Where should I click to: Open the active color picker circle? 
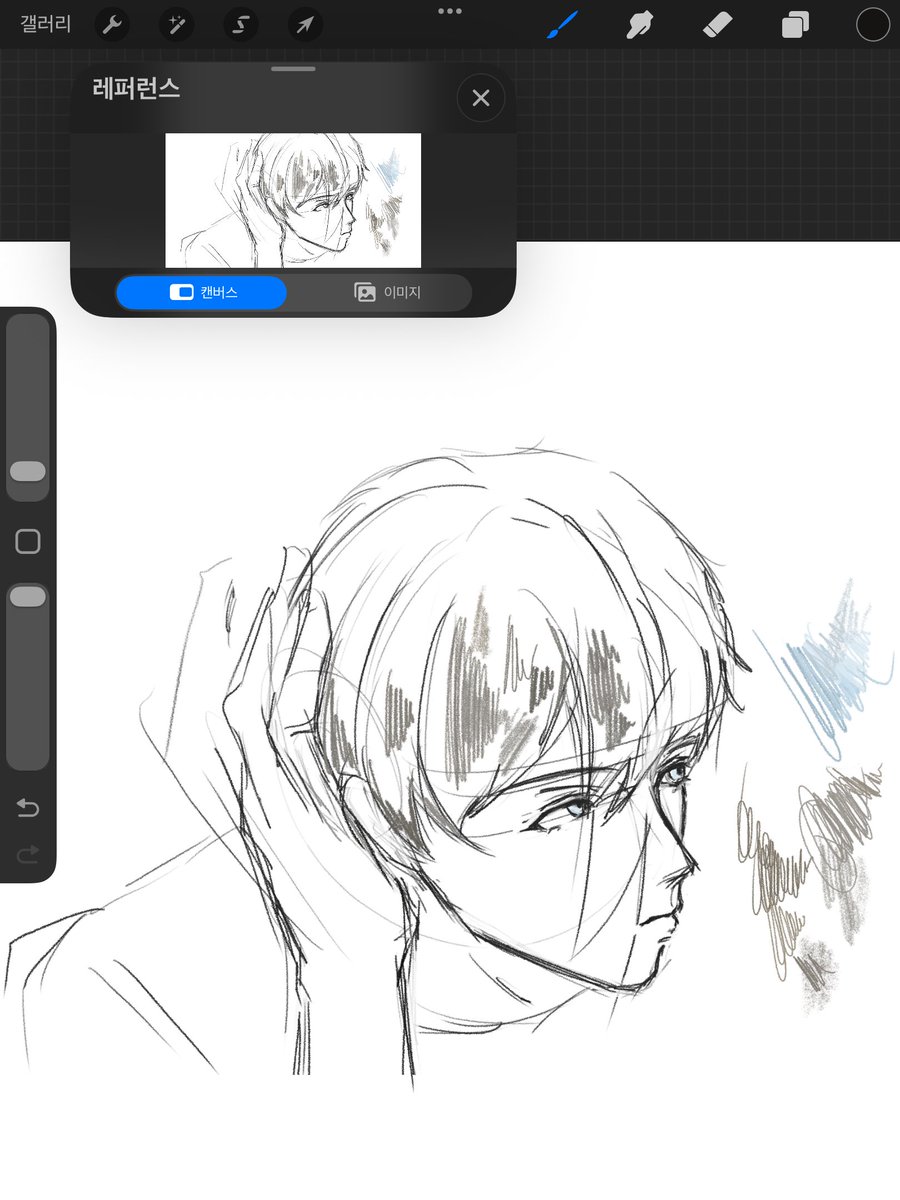coord(873,24)
